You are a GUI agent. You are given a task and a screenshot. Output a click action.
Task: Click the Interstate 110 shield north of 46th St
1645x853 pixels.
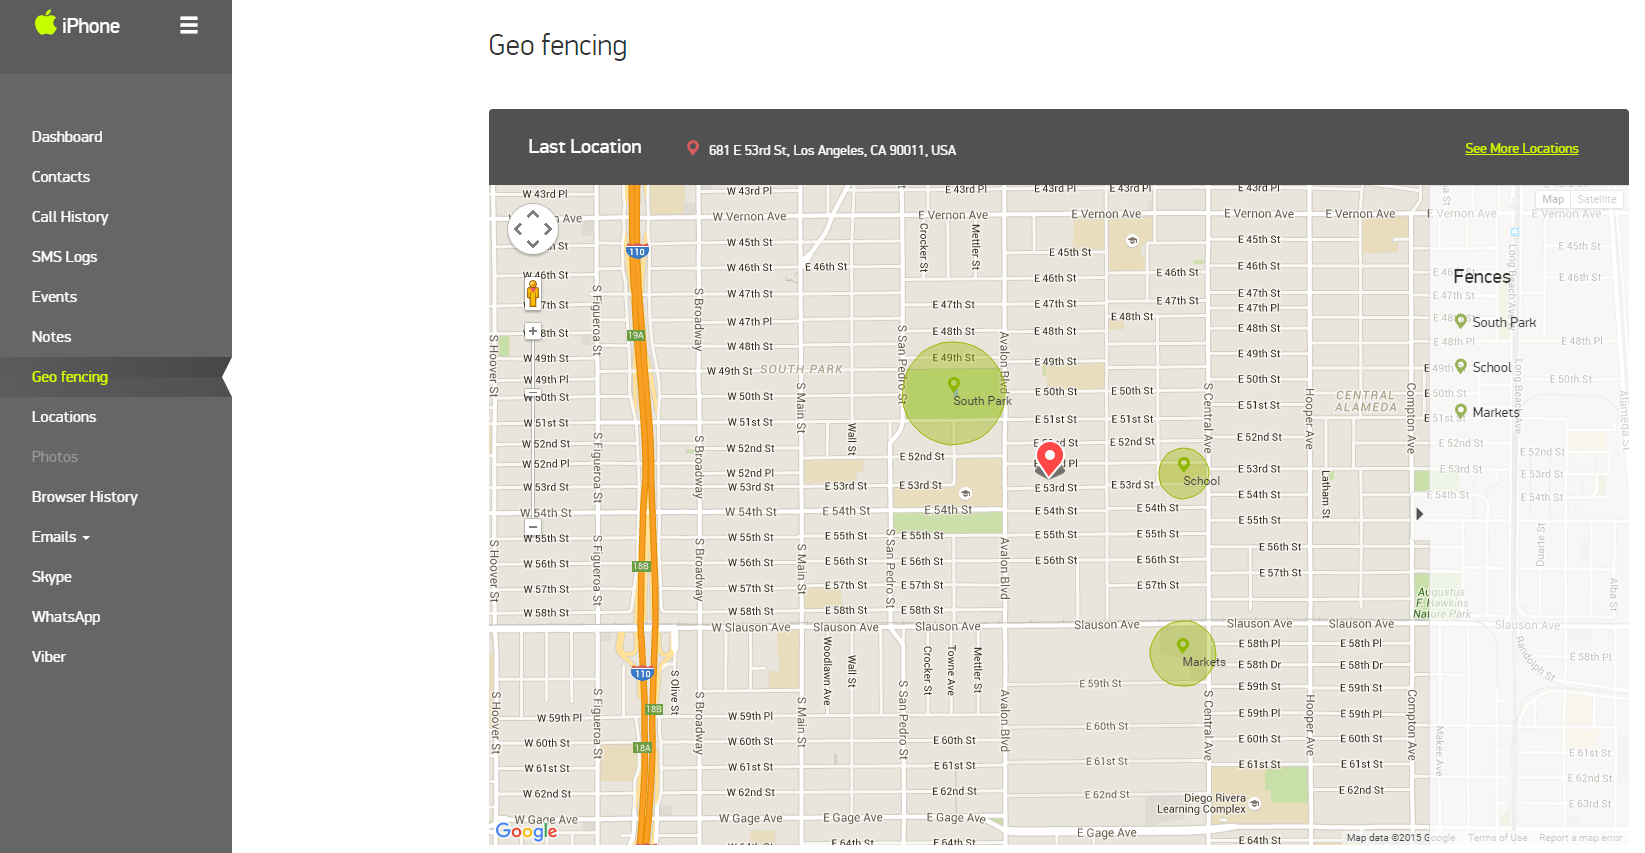[637, 252]
